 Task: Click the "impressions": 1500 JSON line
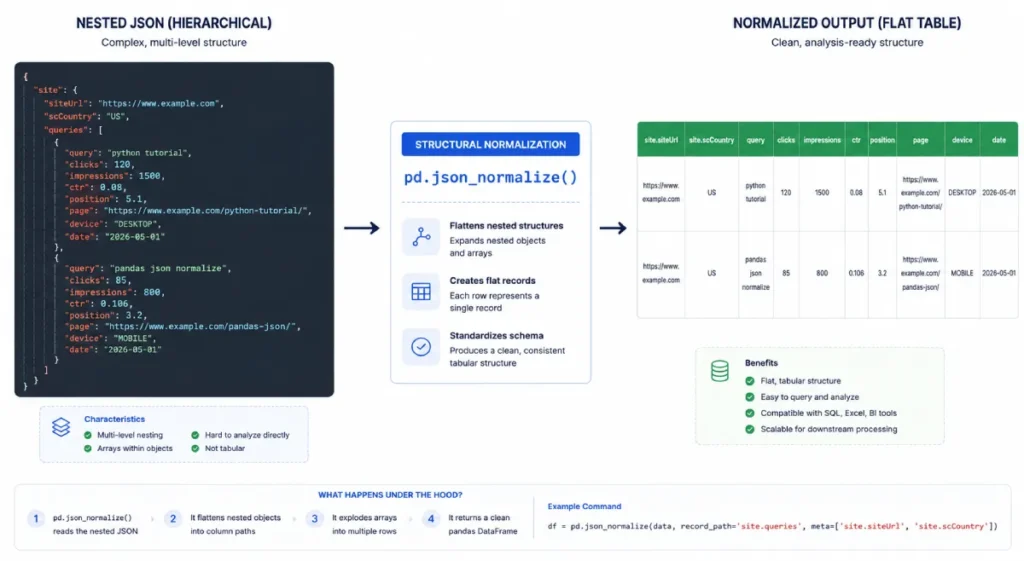tap(114, 176)
